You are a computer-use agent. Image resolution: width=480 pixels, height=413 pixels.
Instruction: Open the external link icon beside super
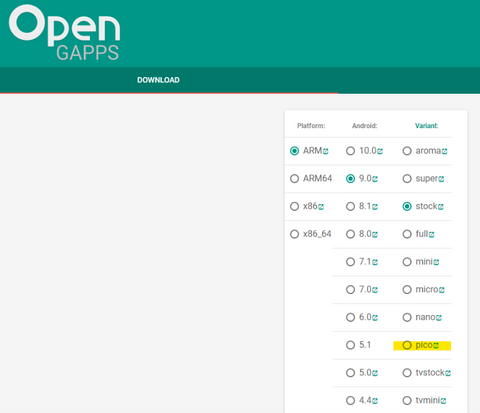point(441,179)
